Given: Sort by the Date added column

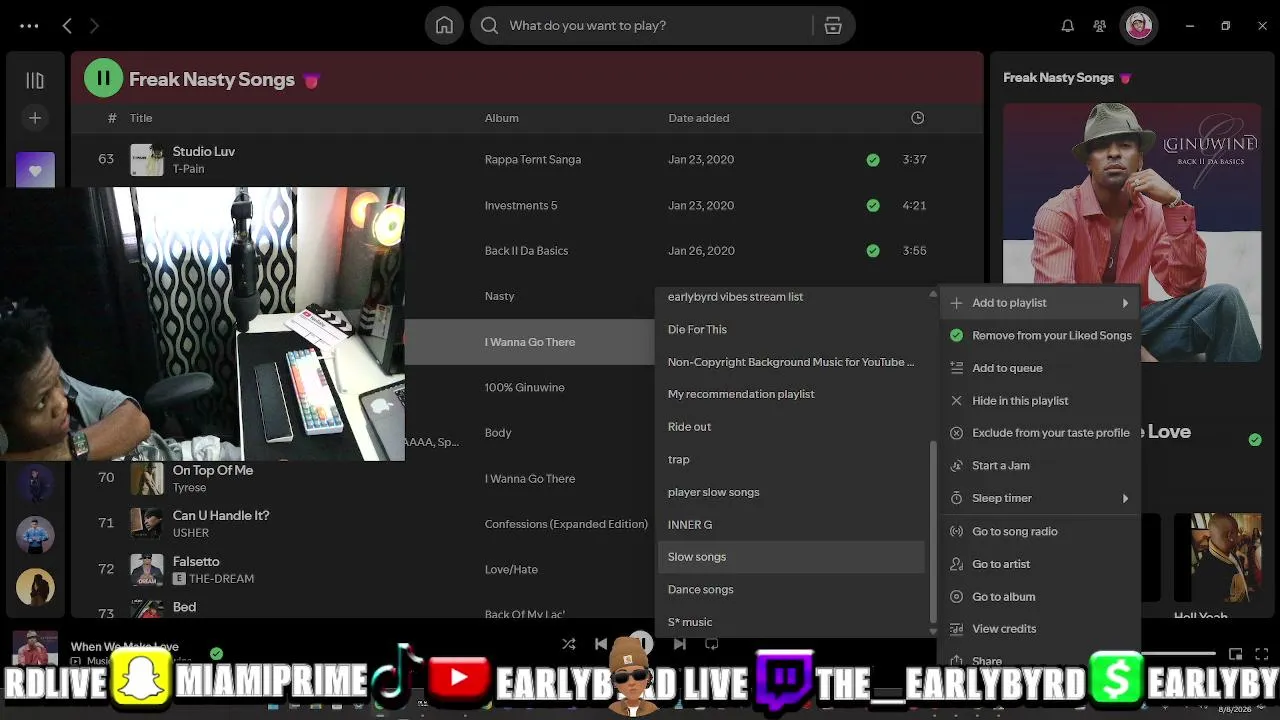Looking at the screenshot, I should pyautogui.click(x=698, y=118).
